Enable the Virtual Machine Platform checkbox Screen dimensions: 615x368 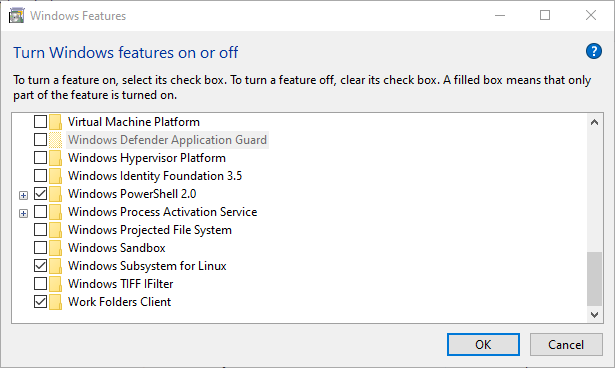coord(40,122)
